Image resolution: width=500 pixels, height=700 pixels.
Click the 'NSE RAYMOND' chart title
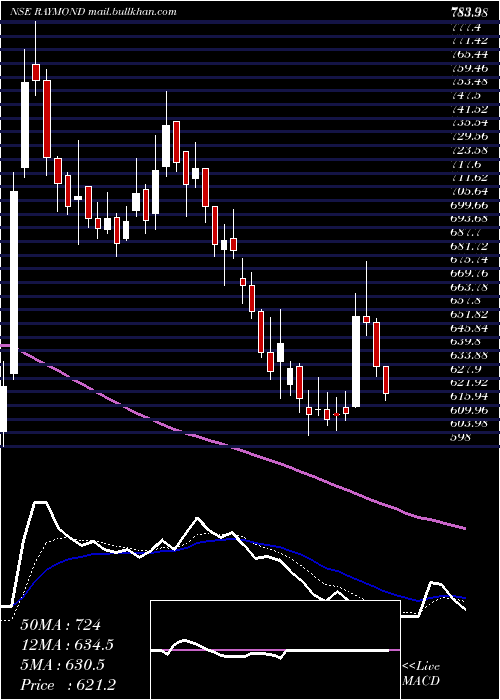click(x=46, y=12)
